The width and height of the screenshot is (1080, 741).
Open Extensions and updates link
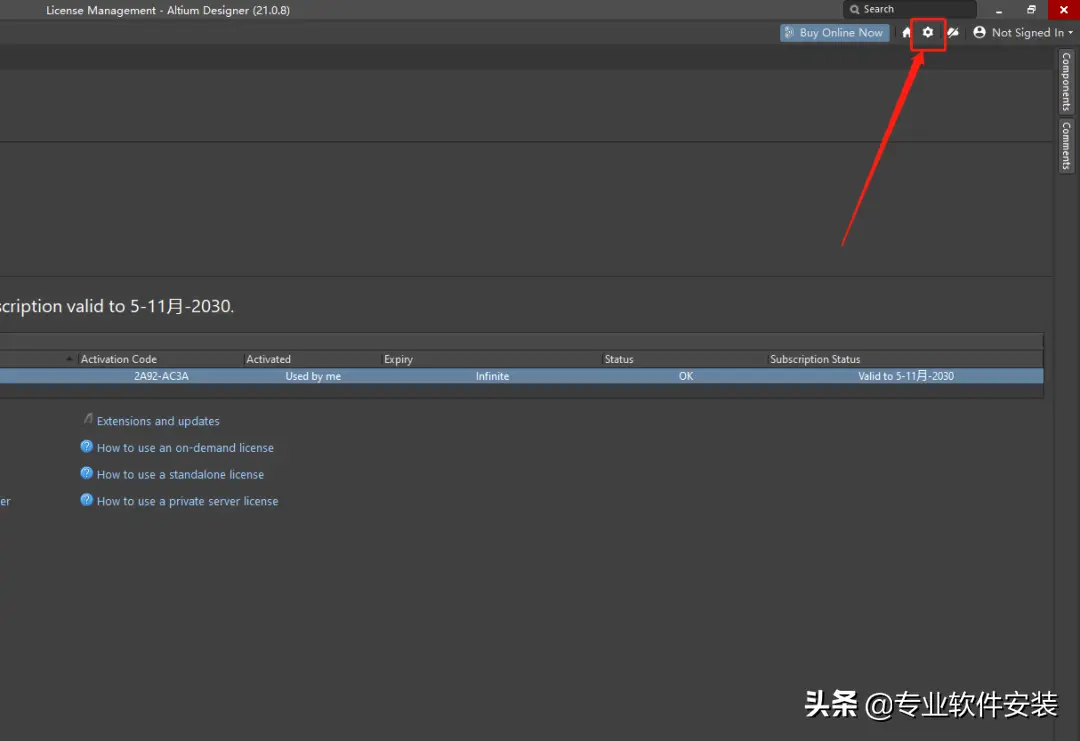pos(158,421)
